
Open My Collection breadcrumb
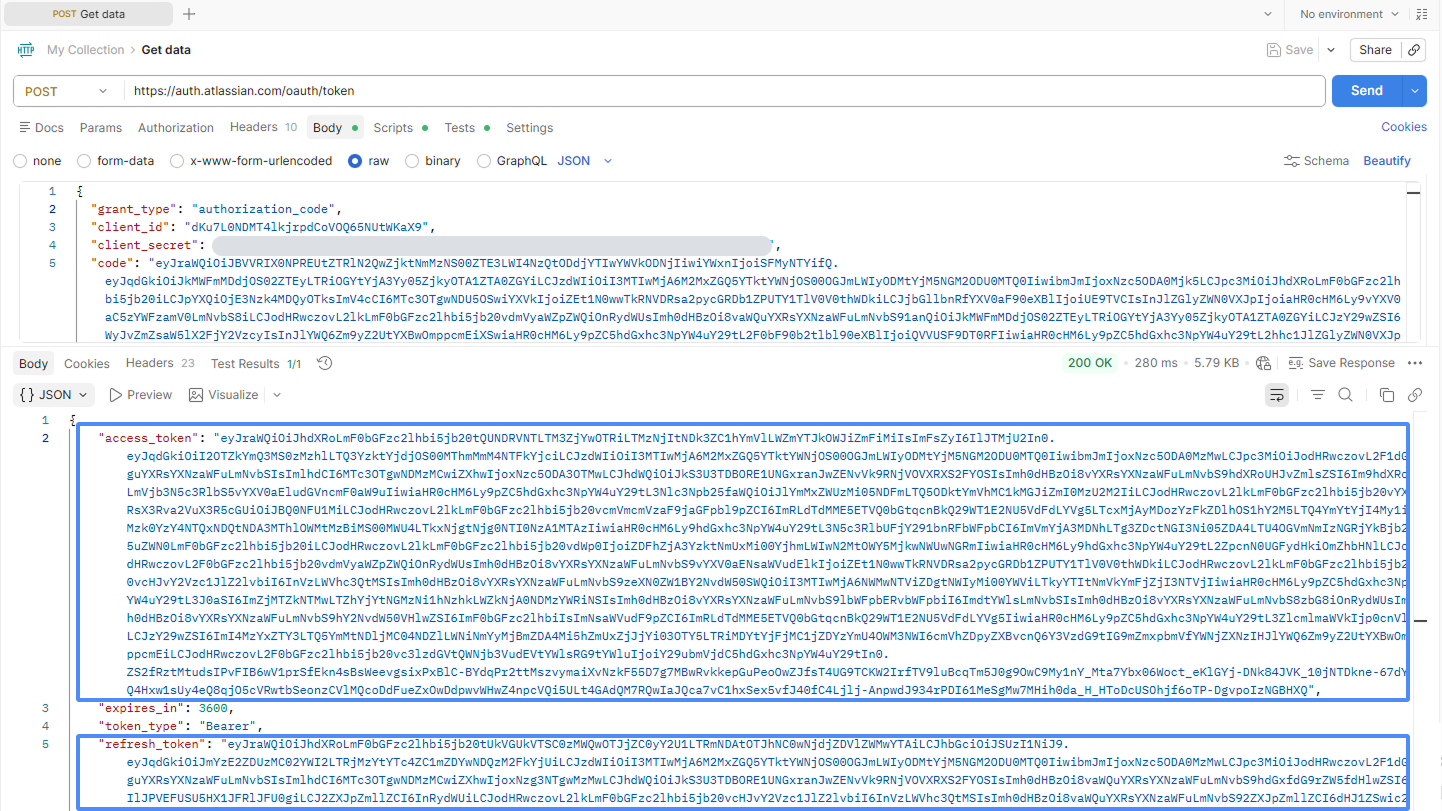click(86, 50)
